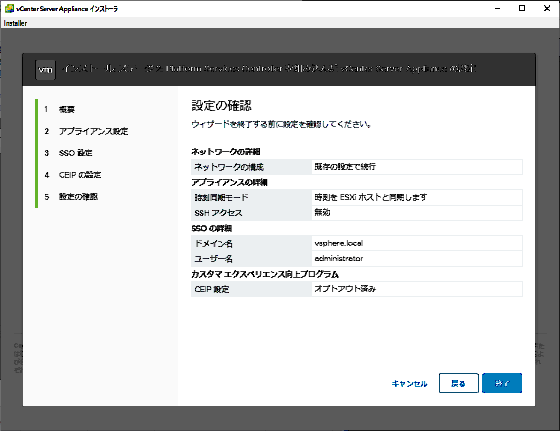560x431 pixels.
Task: Click the カスタマ エクスペリエンス向上プログラム heading
Action: [x=265, y=274]
